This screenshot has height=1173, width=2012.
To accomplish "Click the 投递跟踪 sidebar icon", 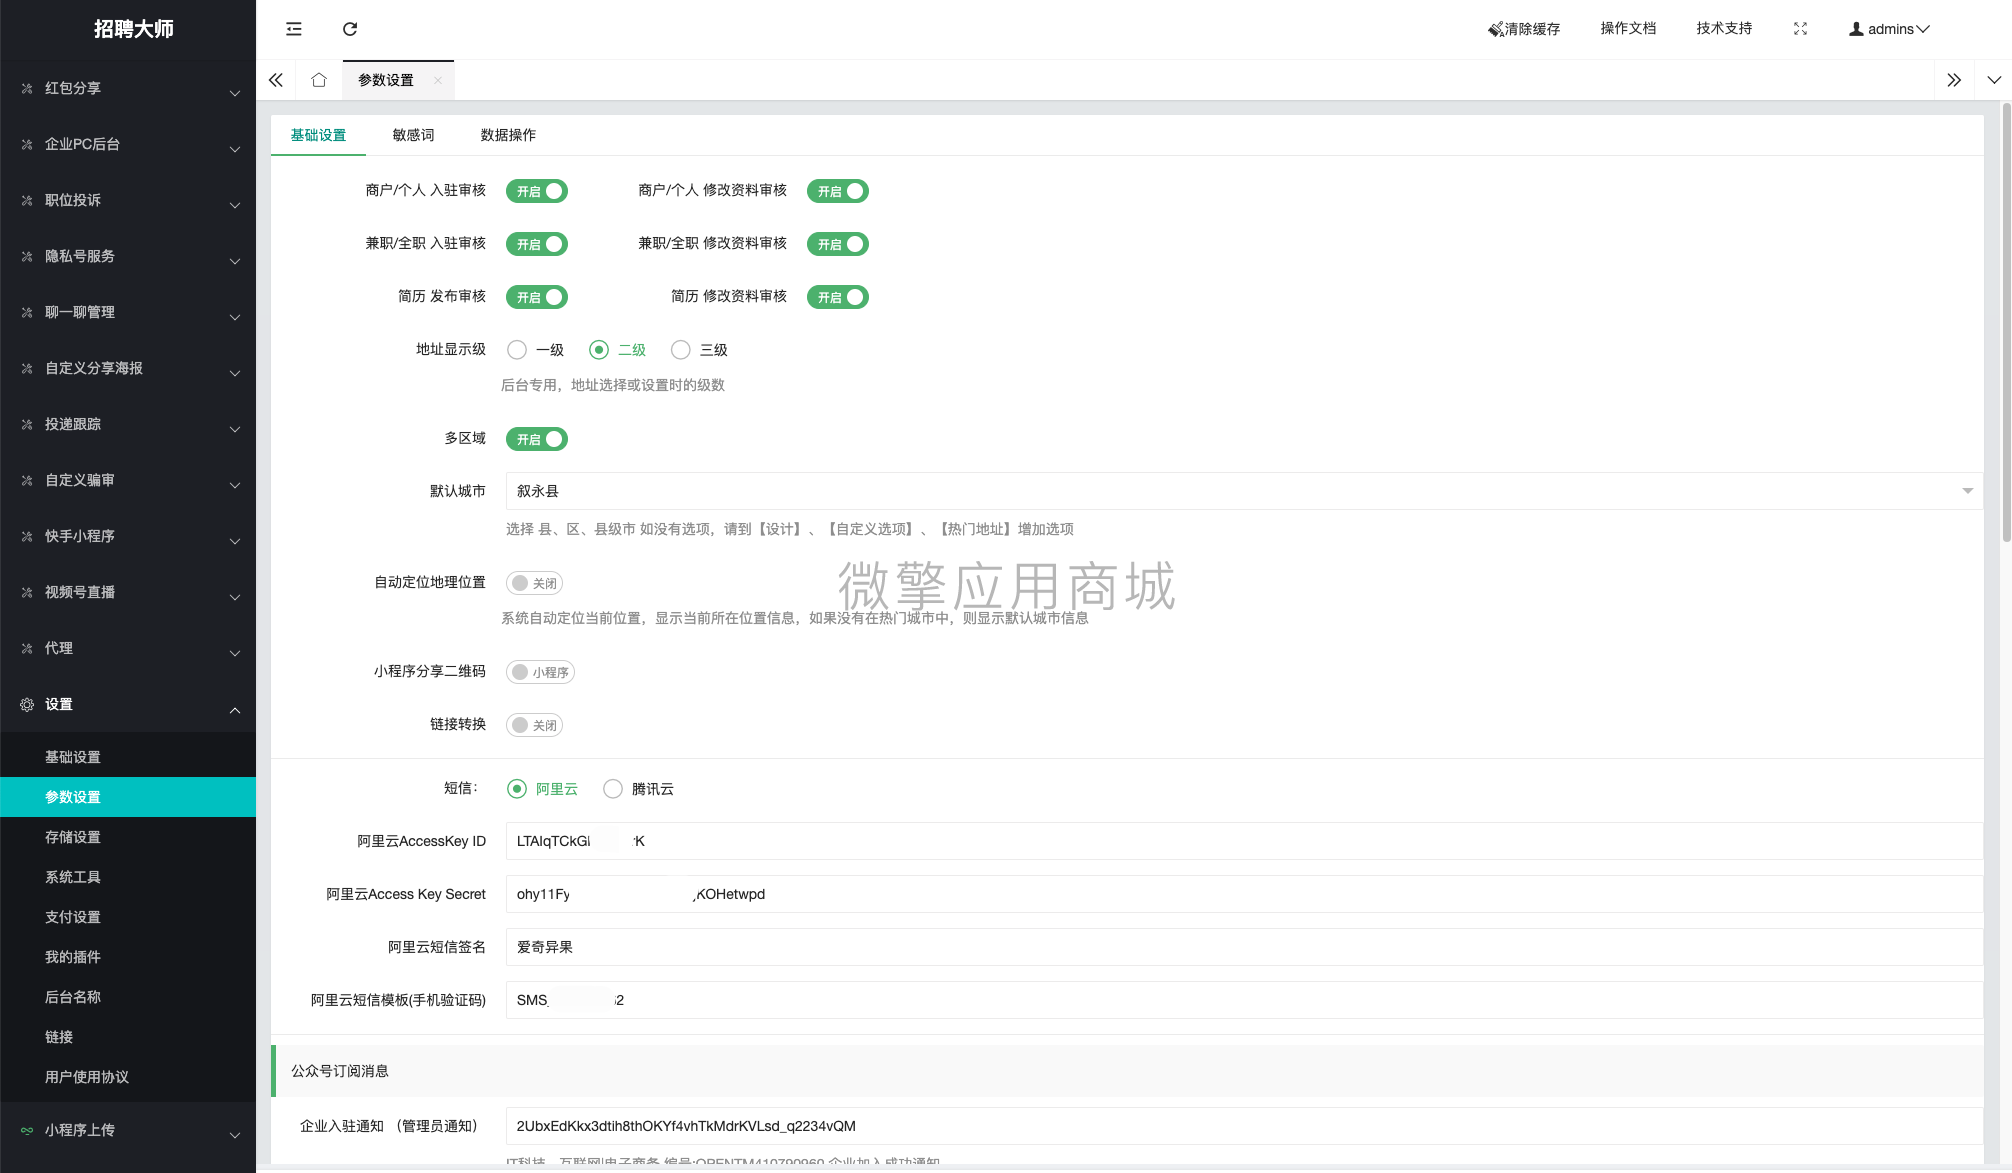I will pyautogui.click(x=27, y=424).
